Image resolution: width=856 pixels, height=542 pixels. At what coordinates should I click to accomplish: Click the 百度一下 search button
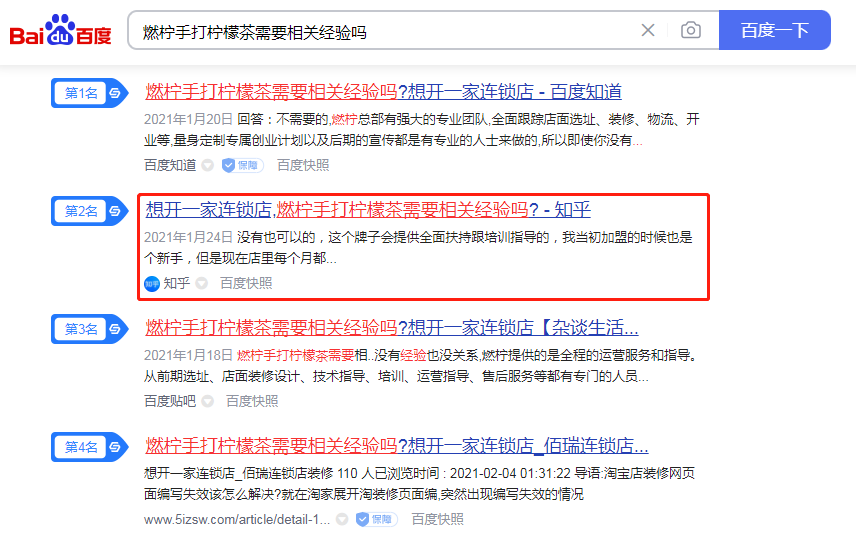coord(774,30)
